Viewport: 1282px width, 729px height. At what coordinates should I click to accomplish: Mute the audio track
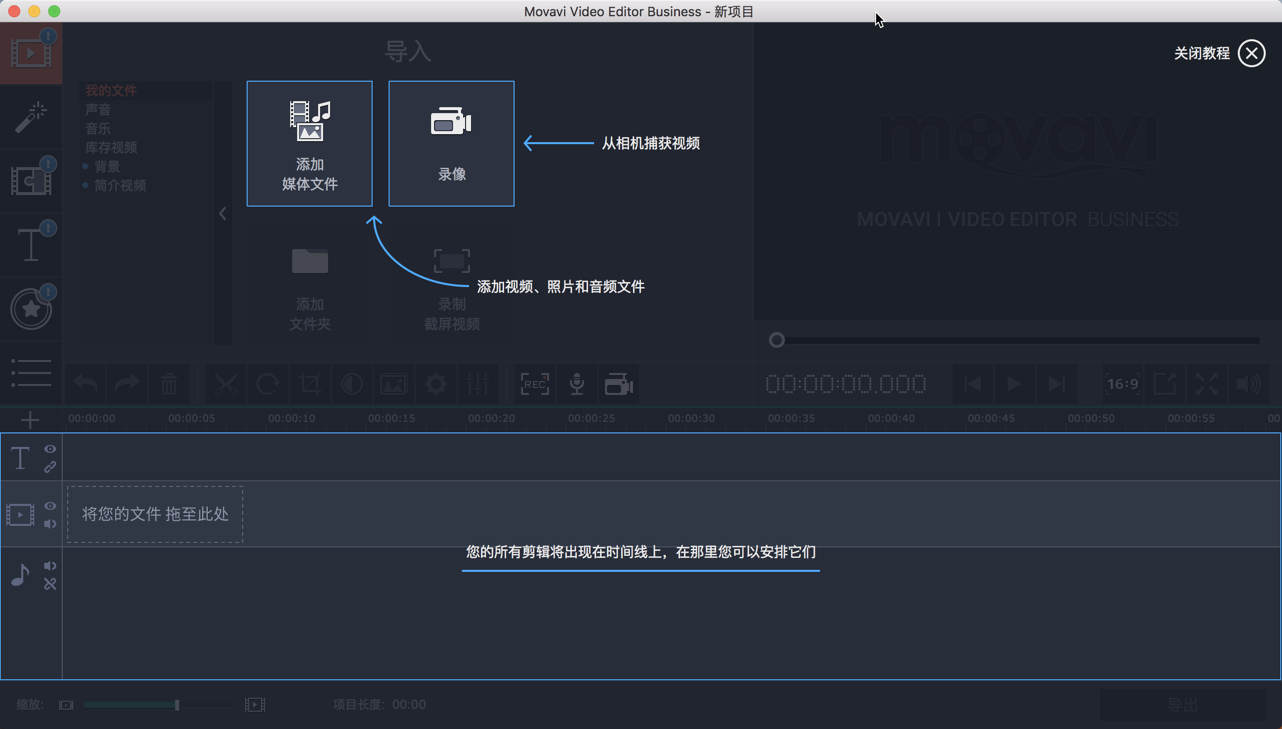point(48,567)
